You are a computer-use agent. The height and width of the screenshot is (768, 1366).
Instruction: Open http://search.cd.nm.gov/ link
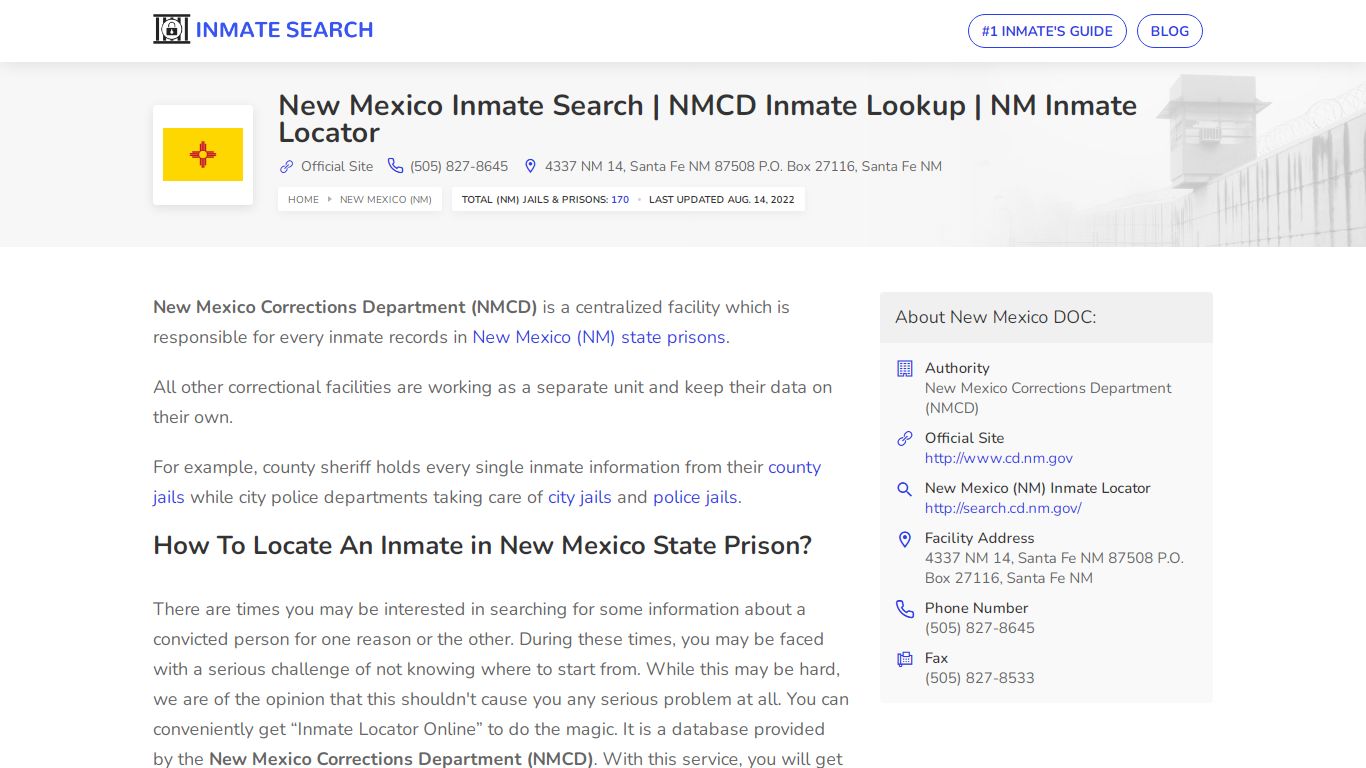point(1003,508)
